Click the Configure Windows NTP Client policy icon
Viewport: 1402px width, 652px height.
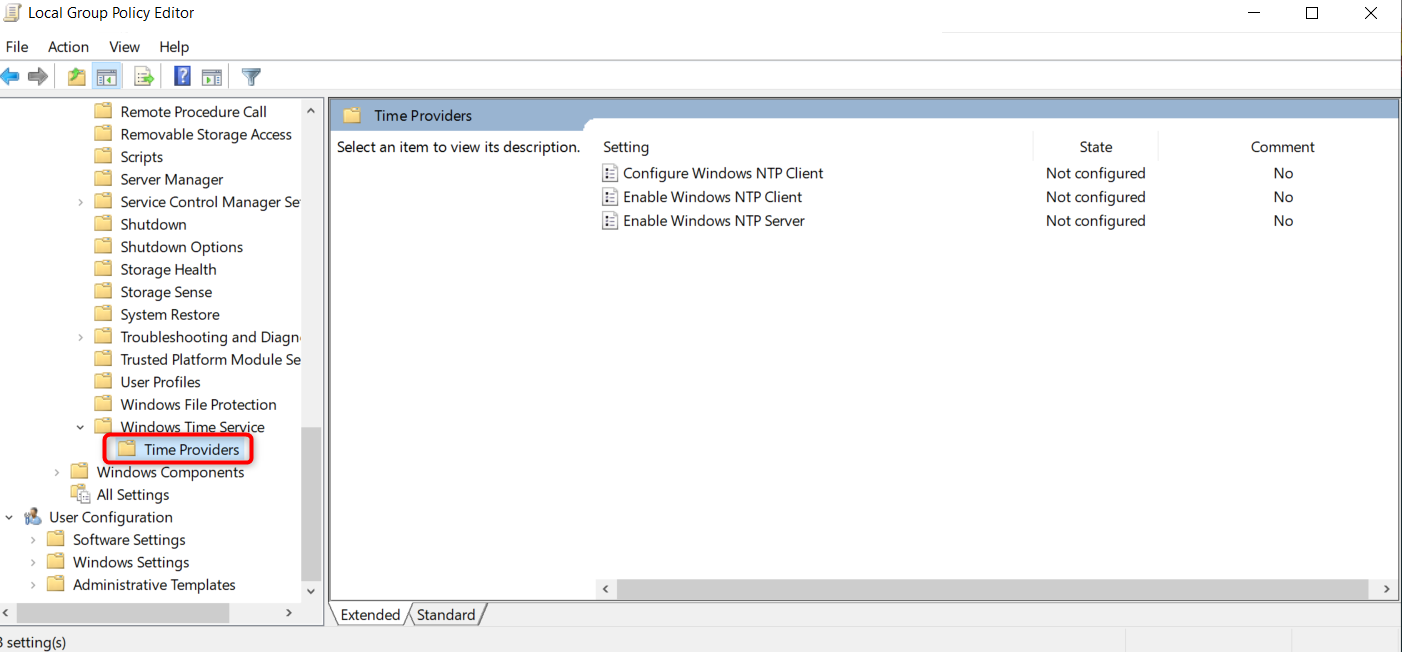(610, 173)
